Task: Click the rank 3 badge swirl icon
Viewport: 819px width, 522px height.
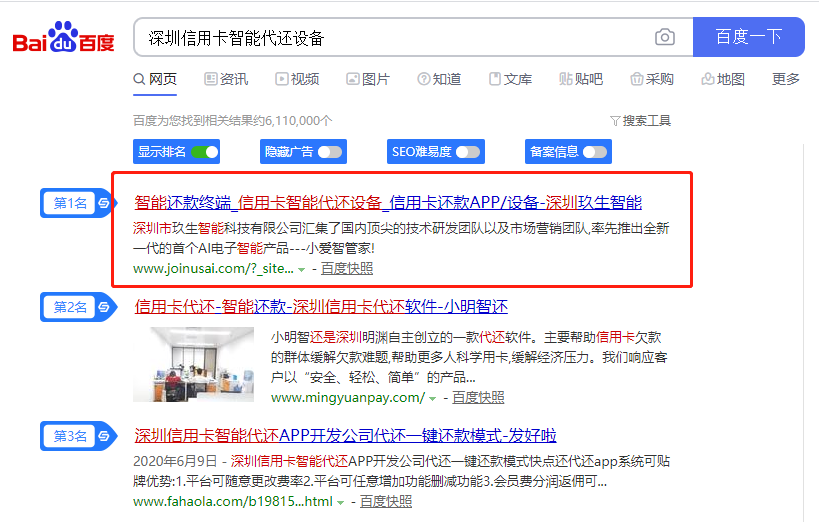Action: point(103,436)
